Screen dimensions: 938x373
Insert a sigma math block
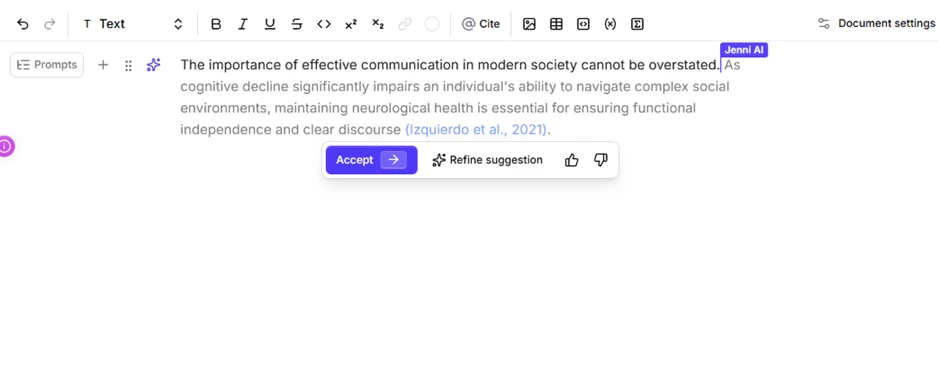point(637,24)
